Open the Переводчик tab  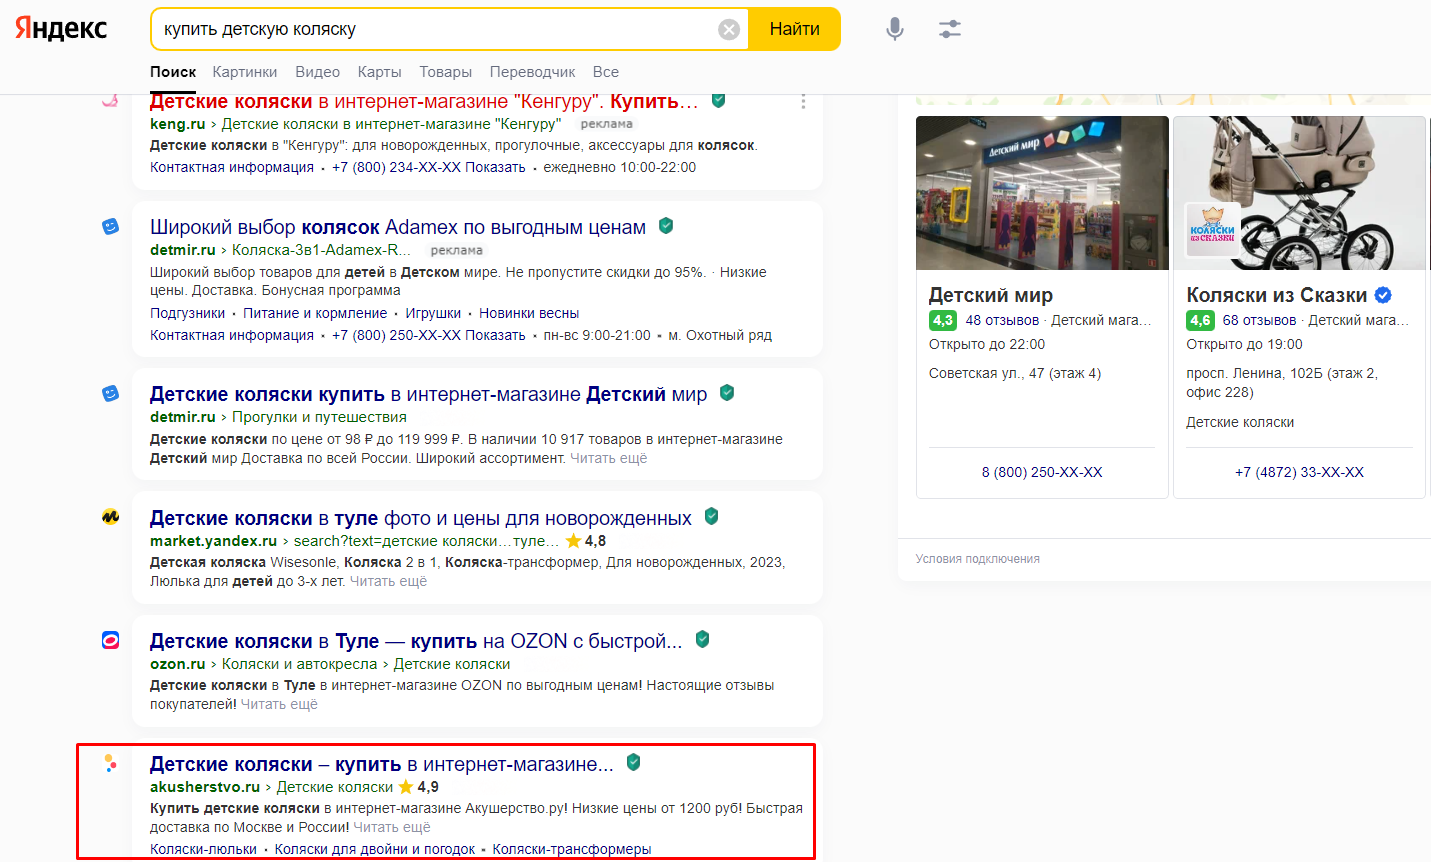click(x=533, y=72)
